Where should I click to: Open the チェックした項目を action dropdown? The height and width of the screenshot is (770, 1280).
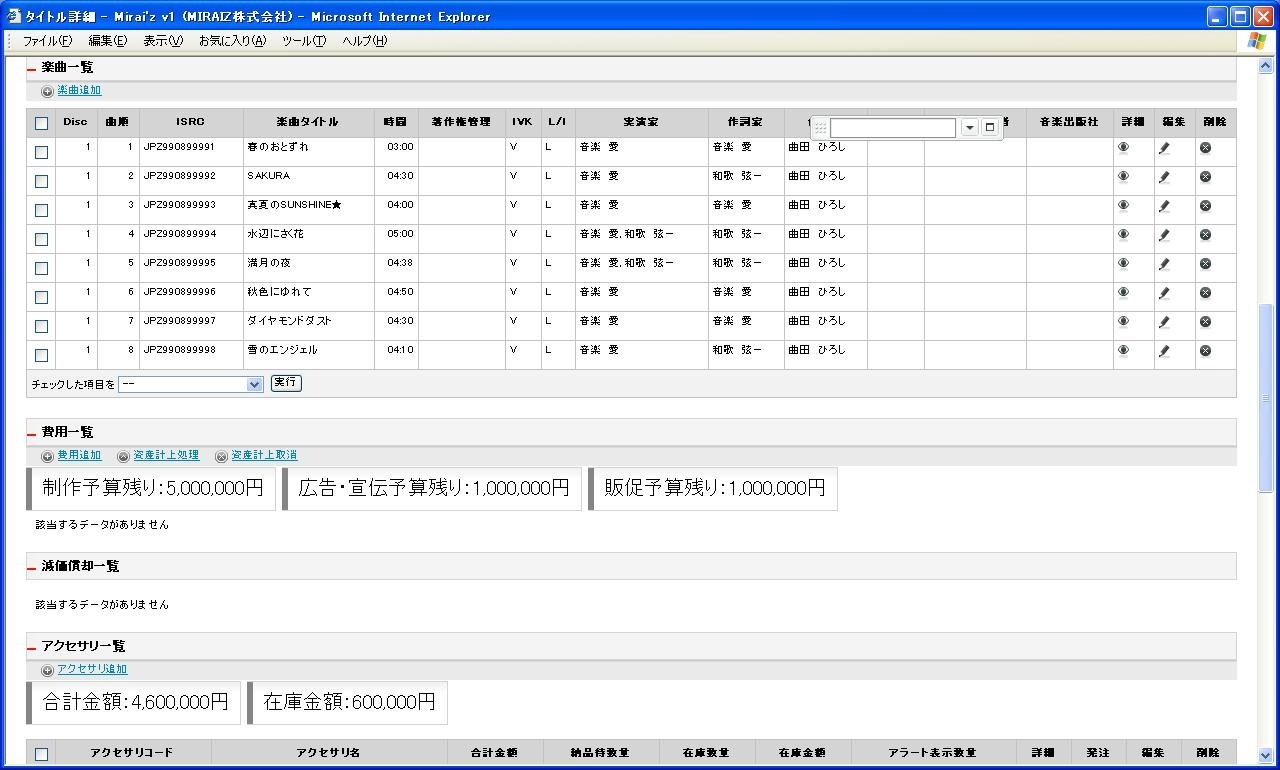(x=190, y=384)
